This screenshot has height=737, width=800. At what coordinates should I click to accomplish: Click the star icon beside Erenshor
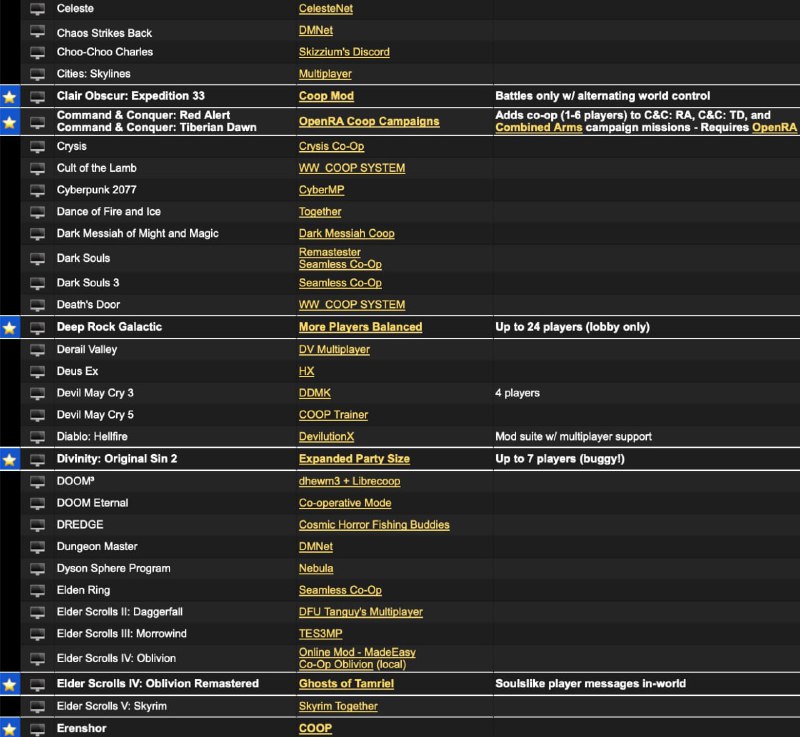[x=9, y=728]
